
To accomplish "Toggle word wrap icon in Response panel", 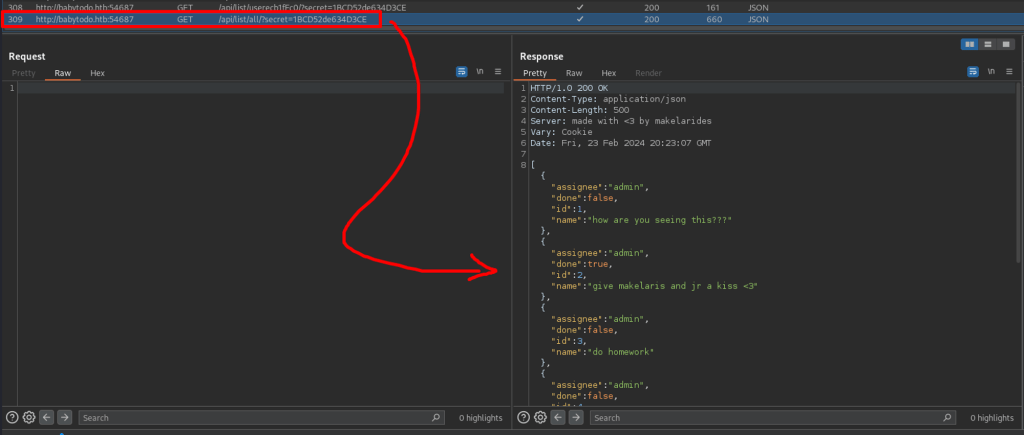I will [973, 72].
